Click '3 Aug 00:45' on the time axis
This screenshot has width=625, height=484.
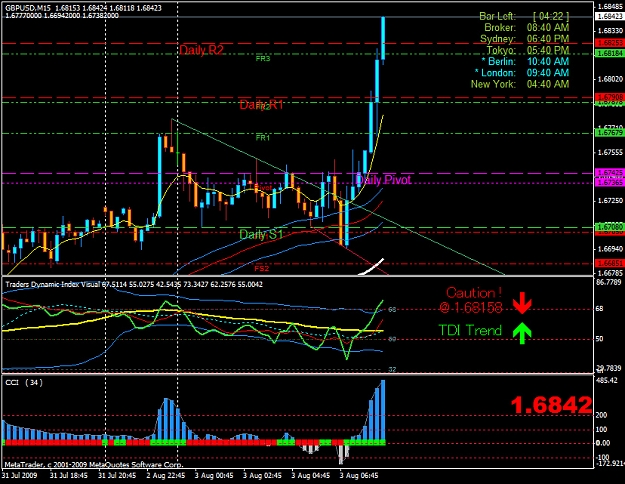coord(214,475)
